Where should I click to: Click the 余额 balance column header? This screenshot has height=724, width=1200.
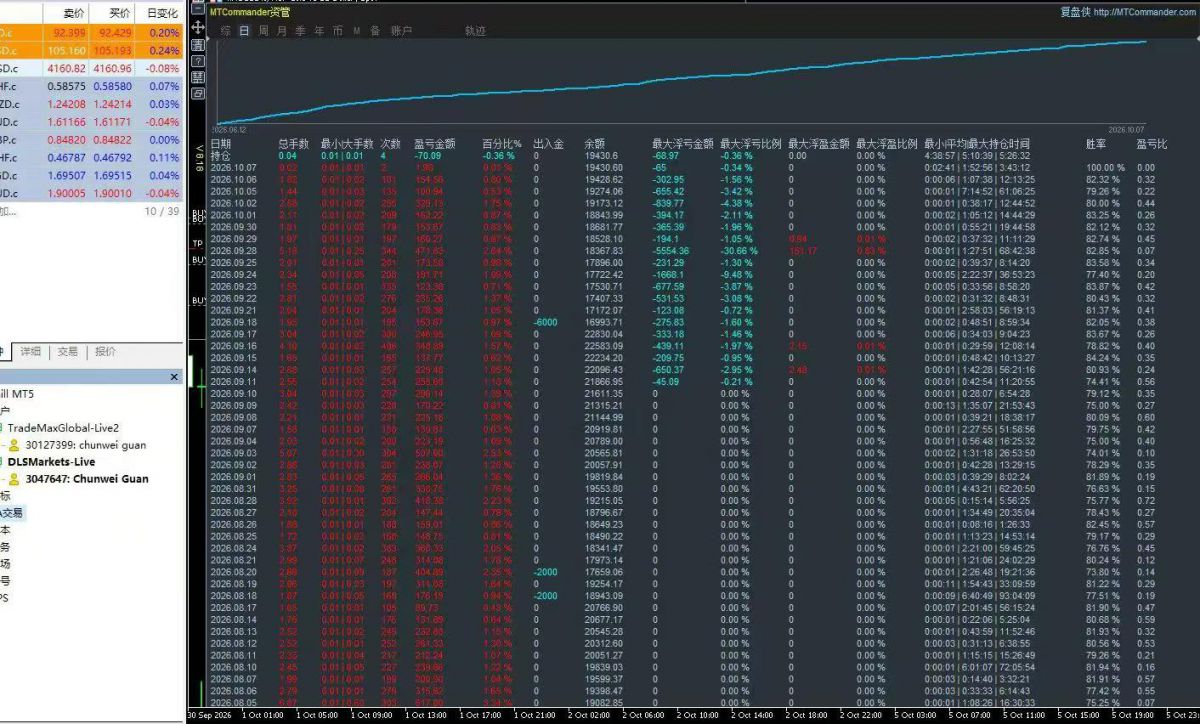pyautogui.click(x=595, y=144)
